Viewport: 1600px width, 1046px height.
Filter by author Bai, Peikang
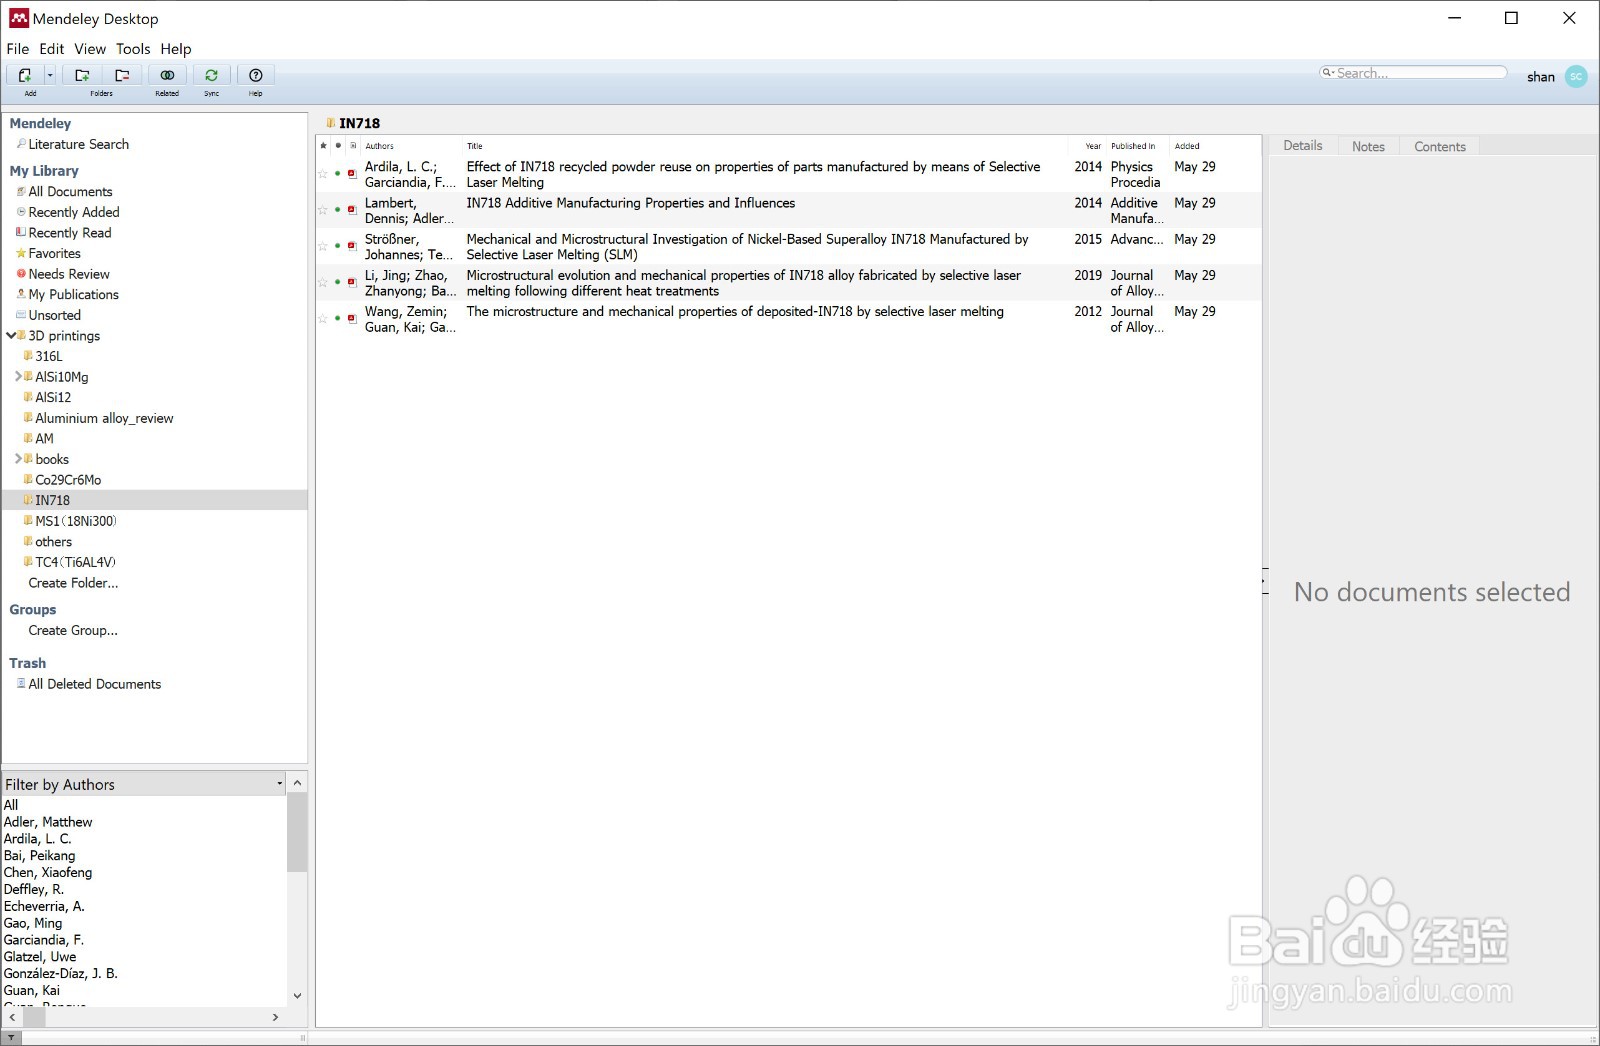pyautogui.click(x=40, y=856)
